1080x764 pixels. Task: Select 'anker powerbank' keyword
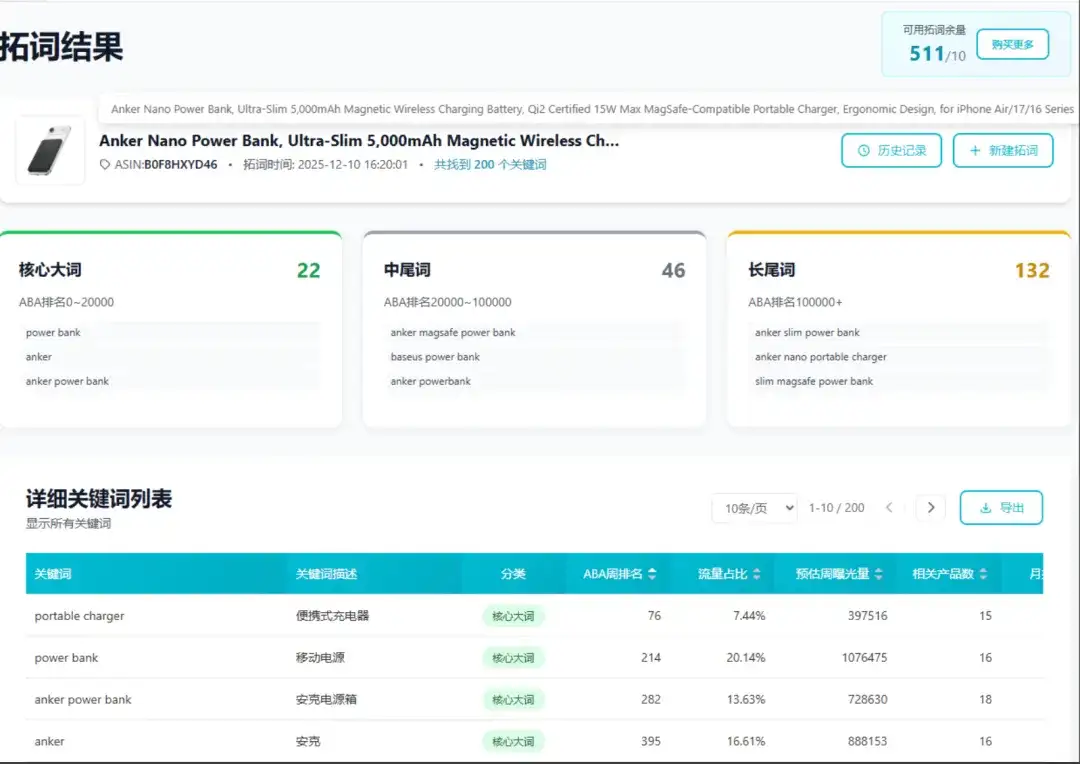point(430,382)
